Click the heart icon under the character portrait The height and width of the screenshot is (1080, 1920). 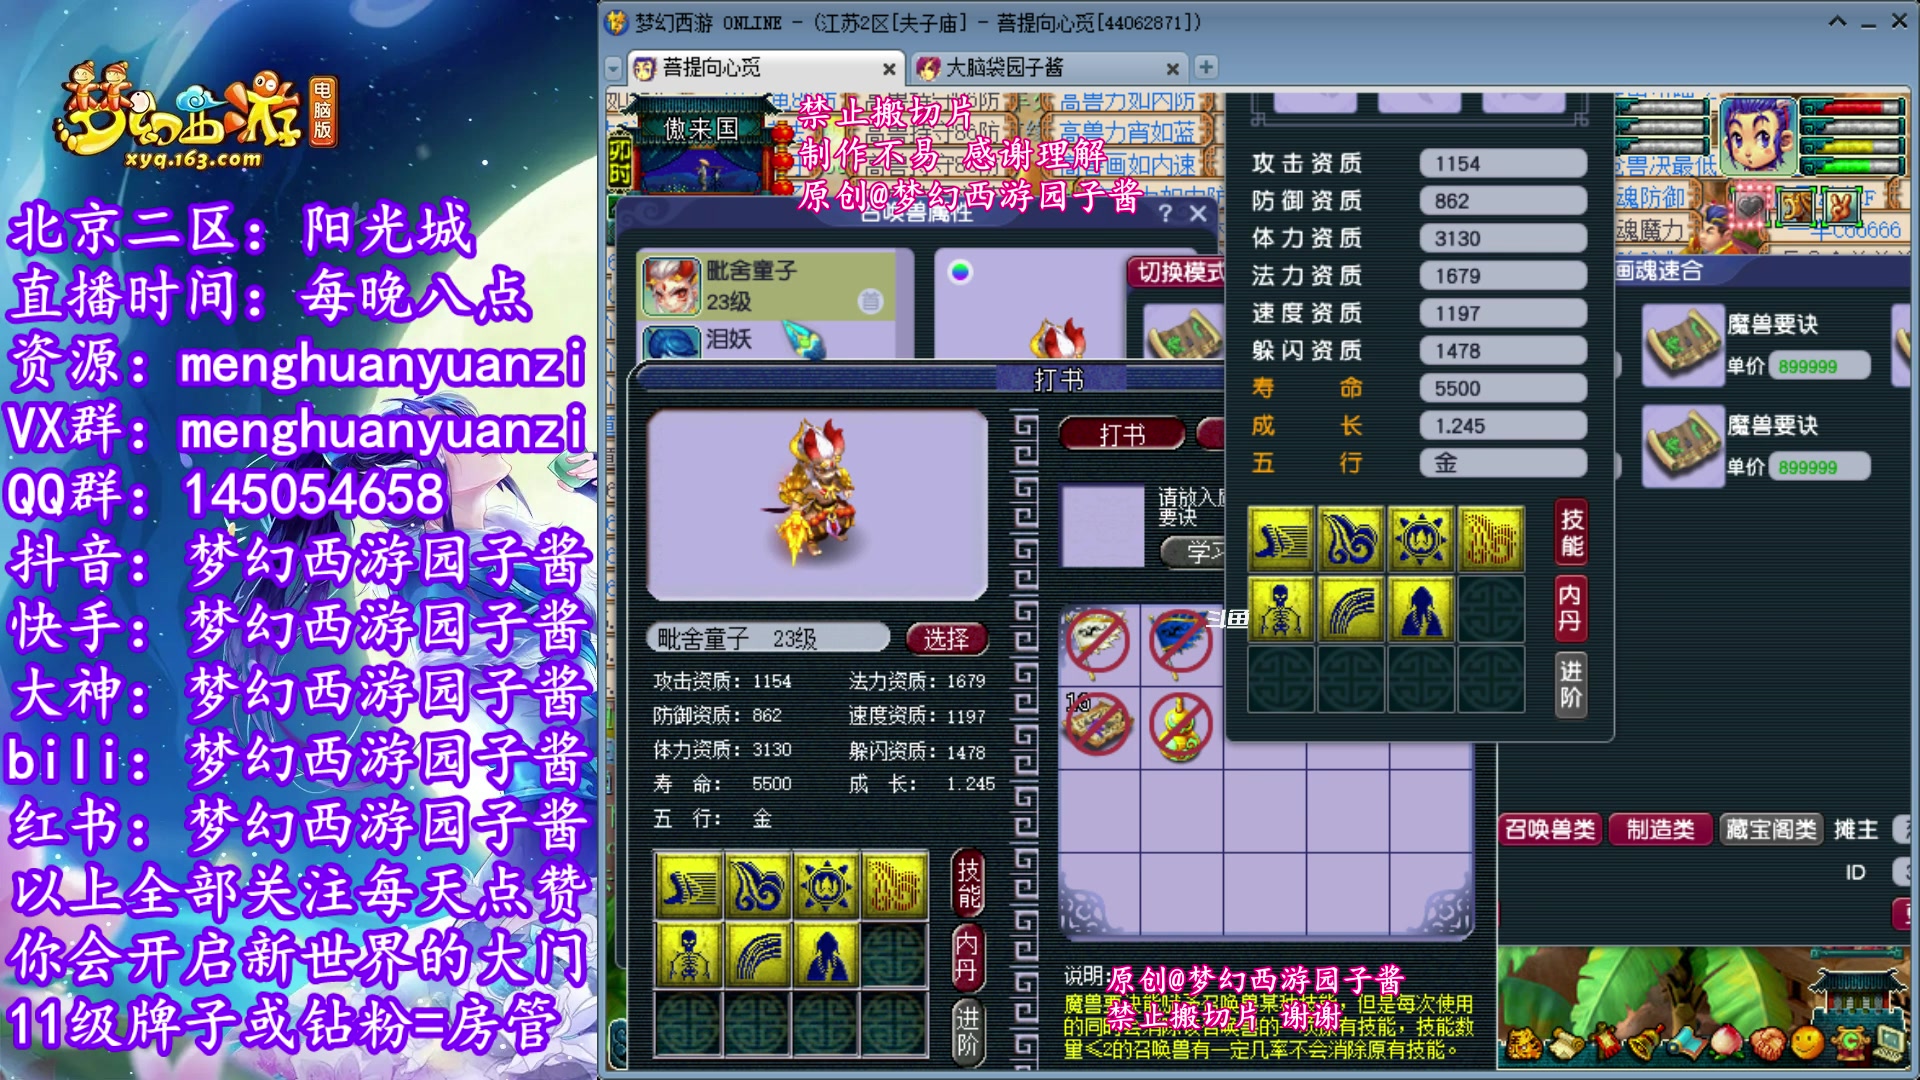[1749, 207]
